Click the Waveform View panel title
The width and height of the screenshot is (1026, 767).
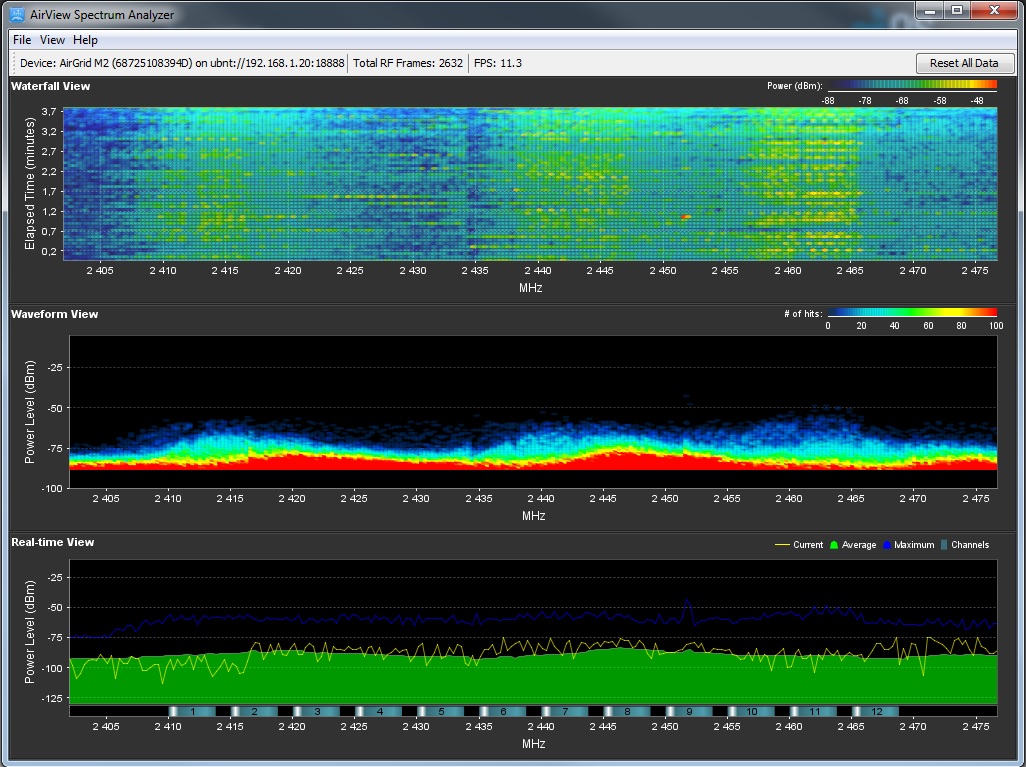click(x=55, y=314)
